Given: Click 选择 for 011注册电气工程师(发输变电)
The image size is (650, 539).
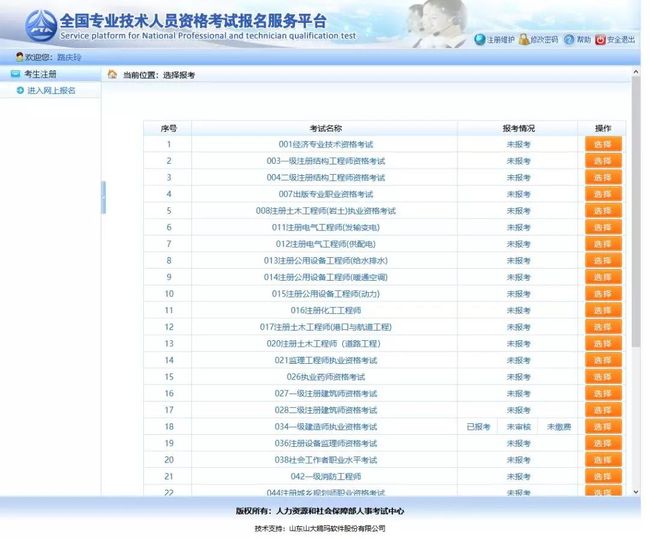Looking at the screenshot, I should point(603,227).
